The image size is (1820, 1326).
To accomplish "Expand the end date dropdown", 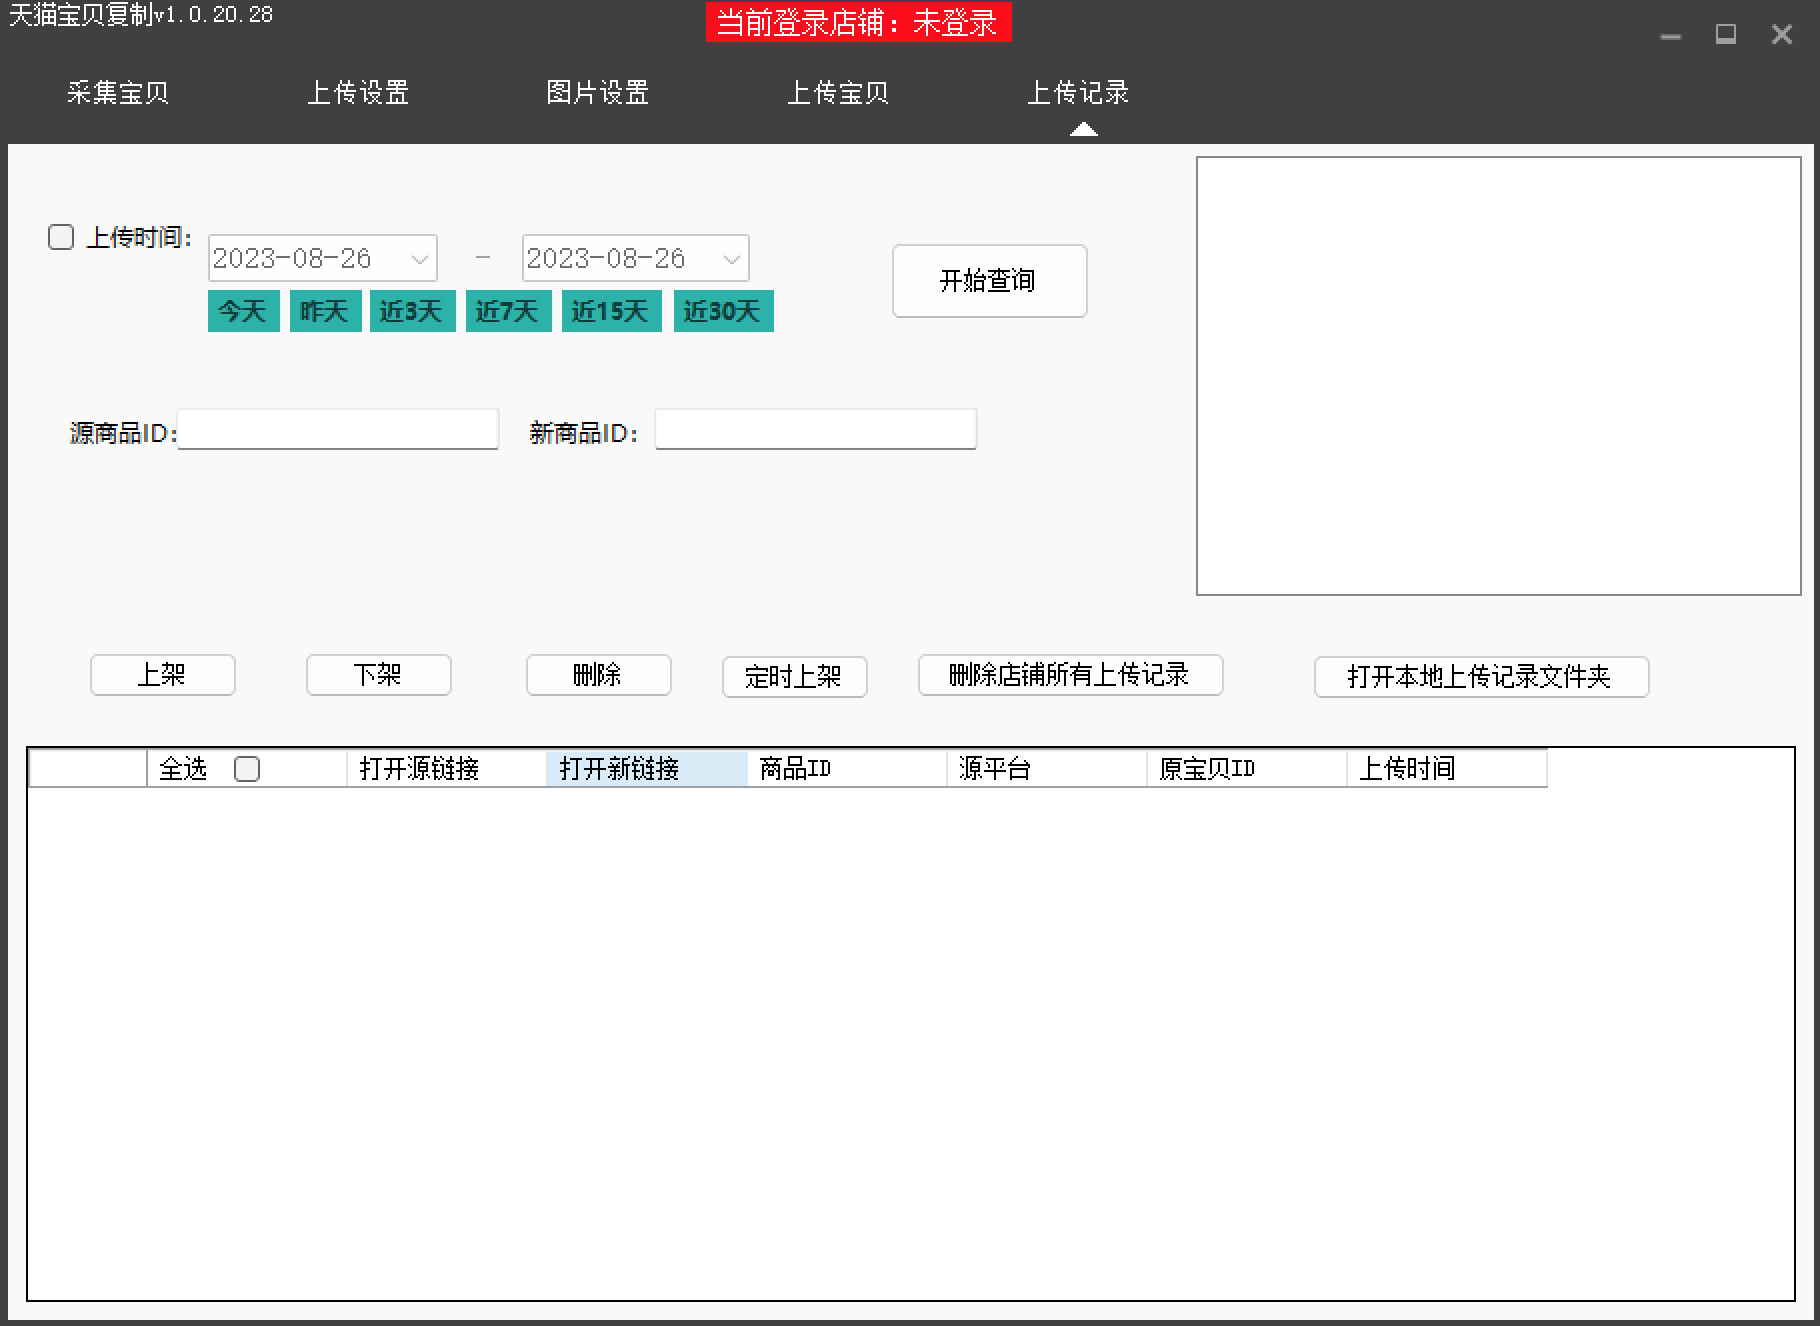I will [x=732, y=259].
